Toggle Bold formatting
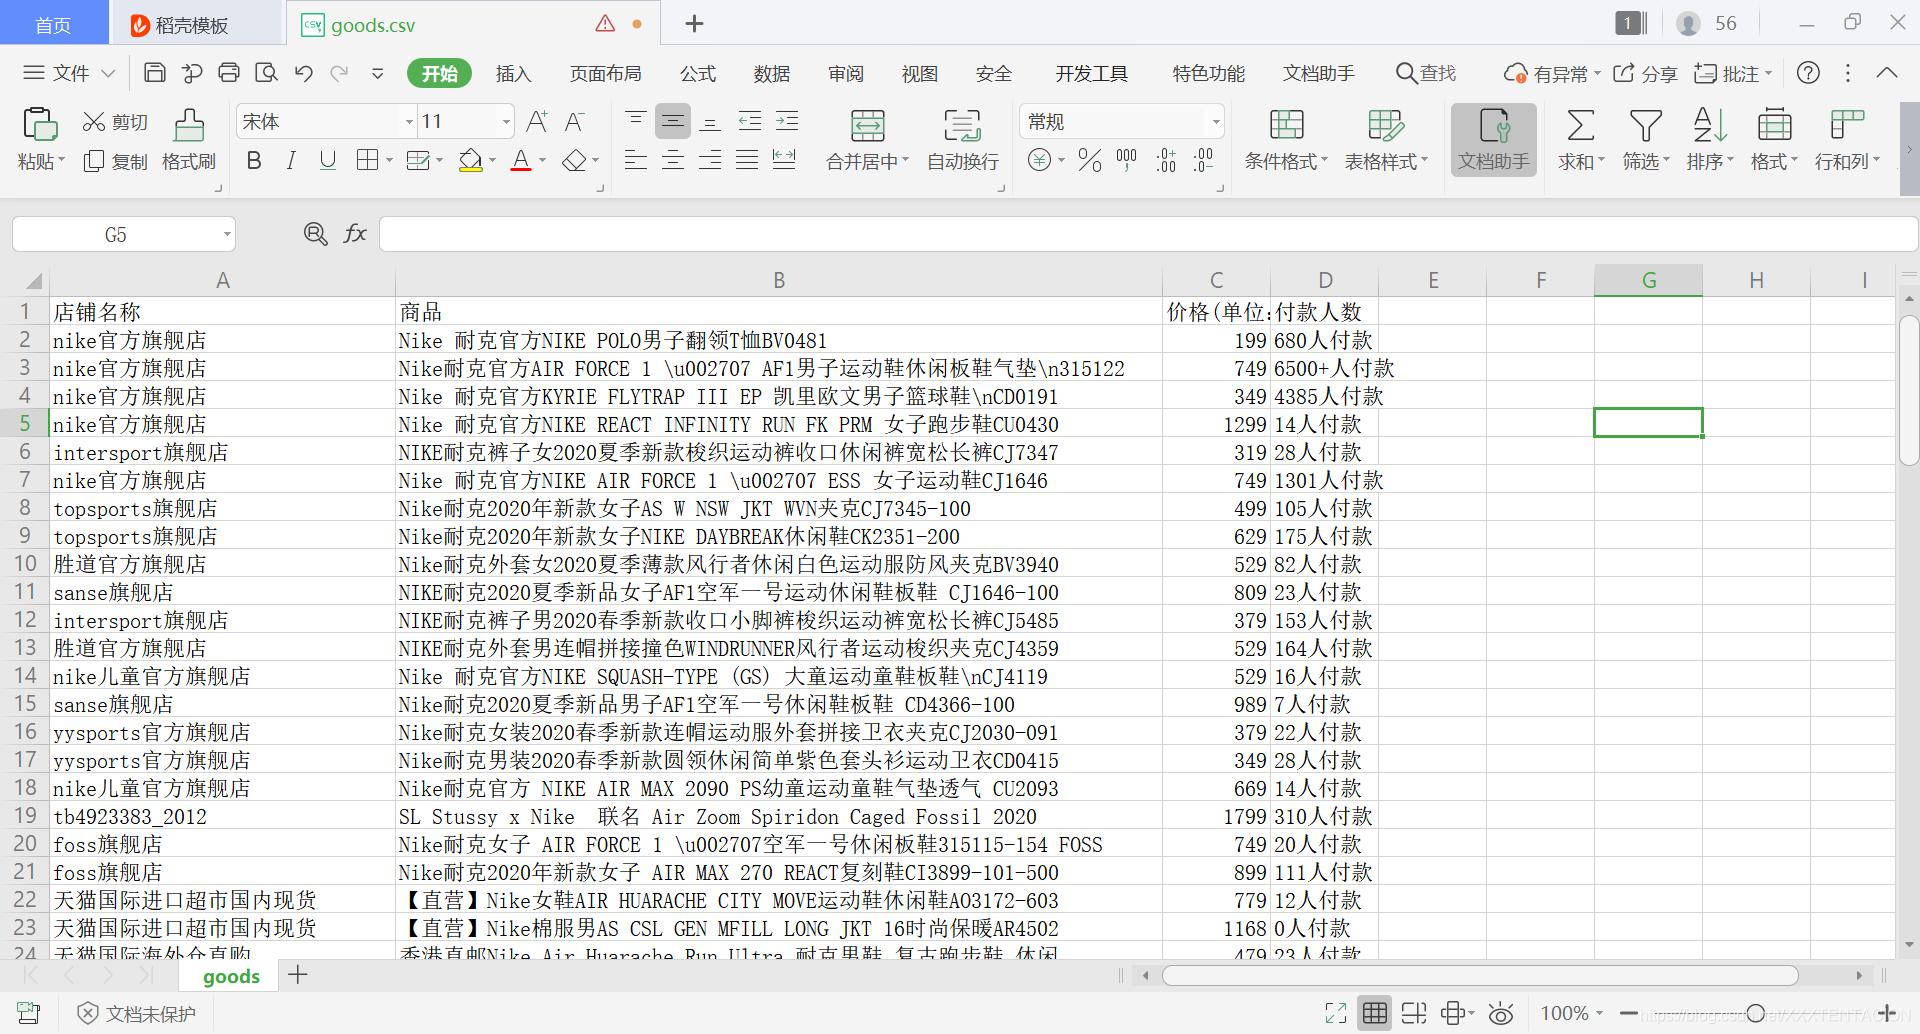 pos(254,160)
